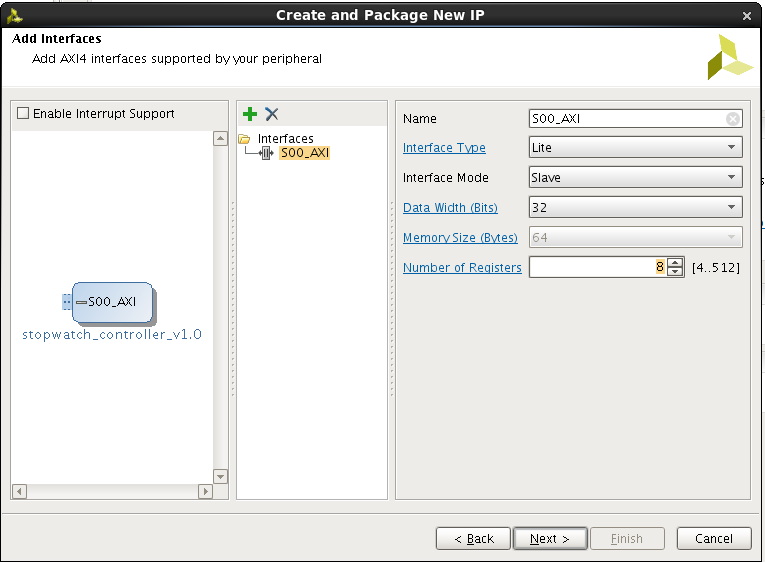
Task: Select the Interfaces root tree node
Action: coord(285,139)
